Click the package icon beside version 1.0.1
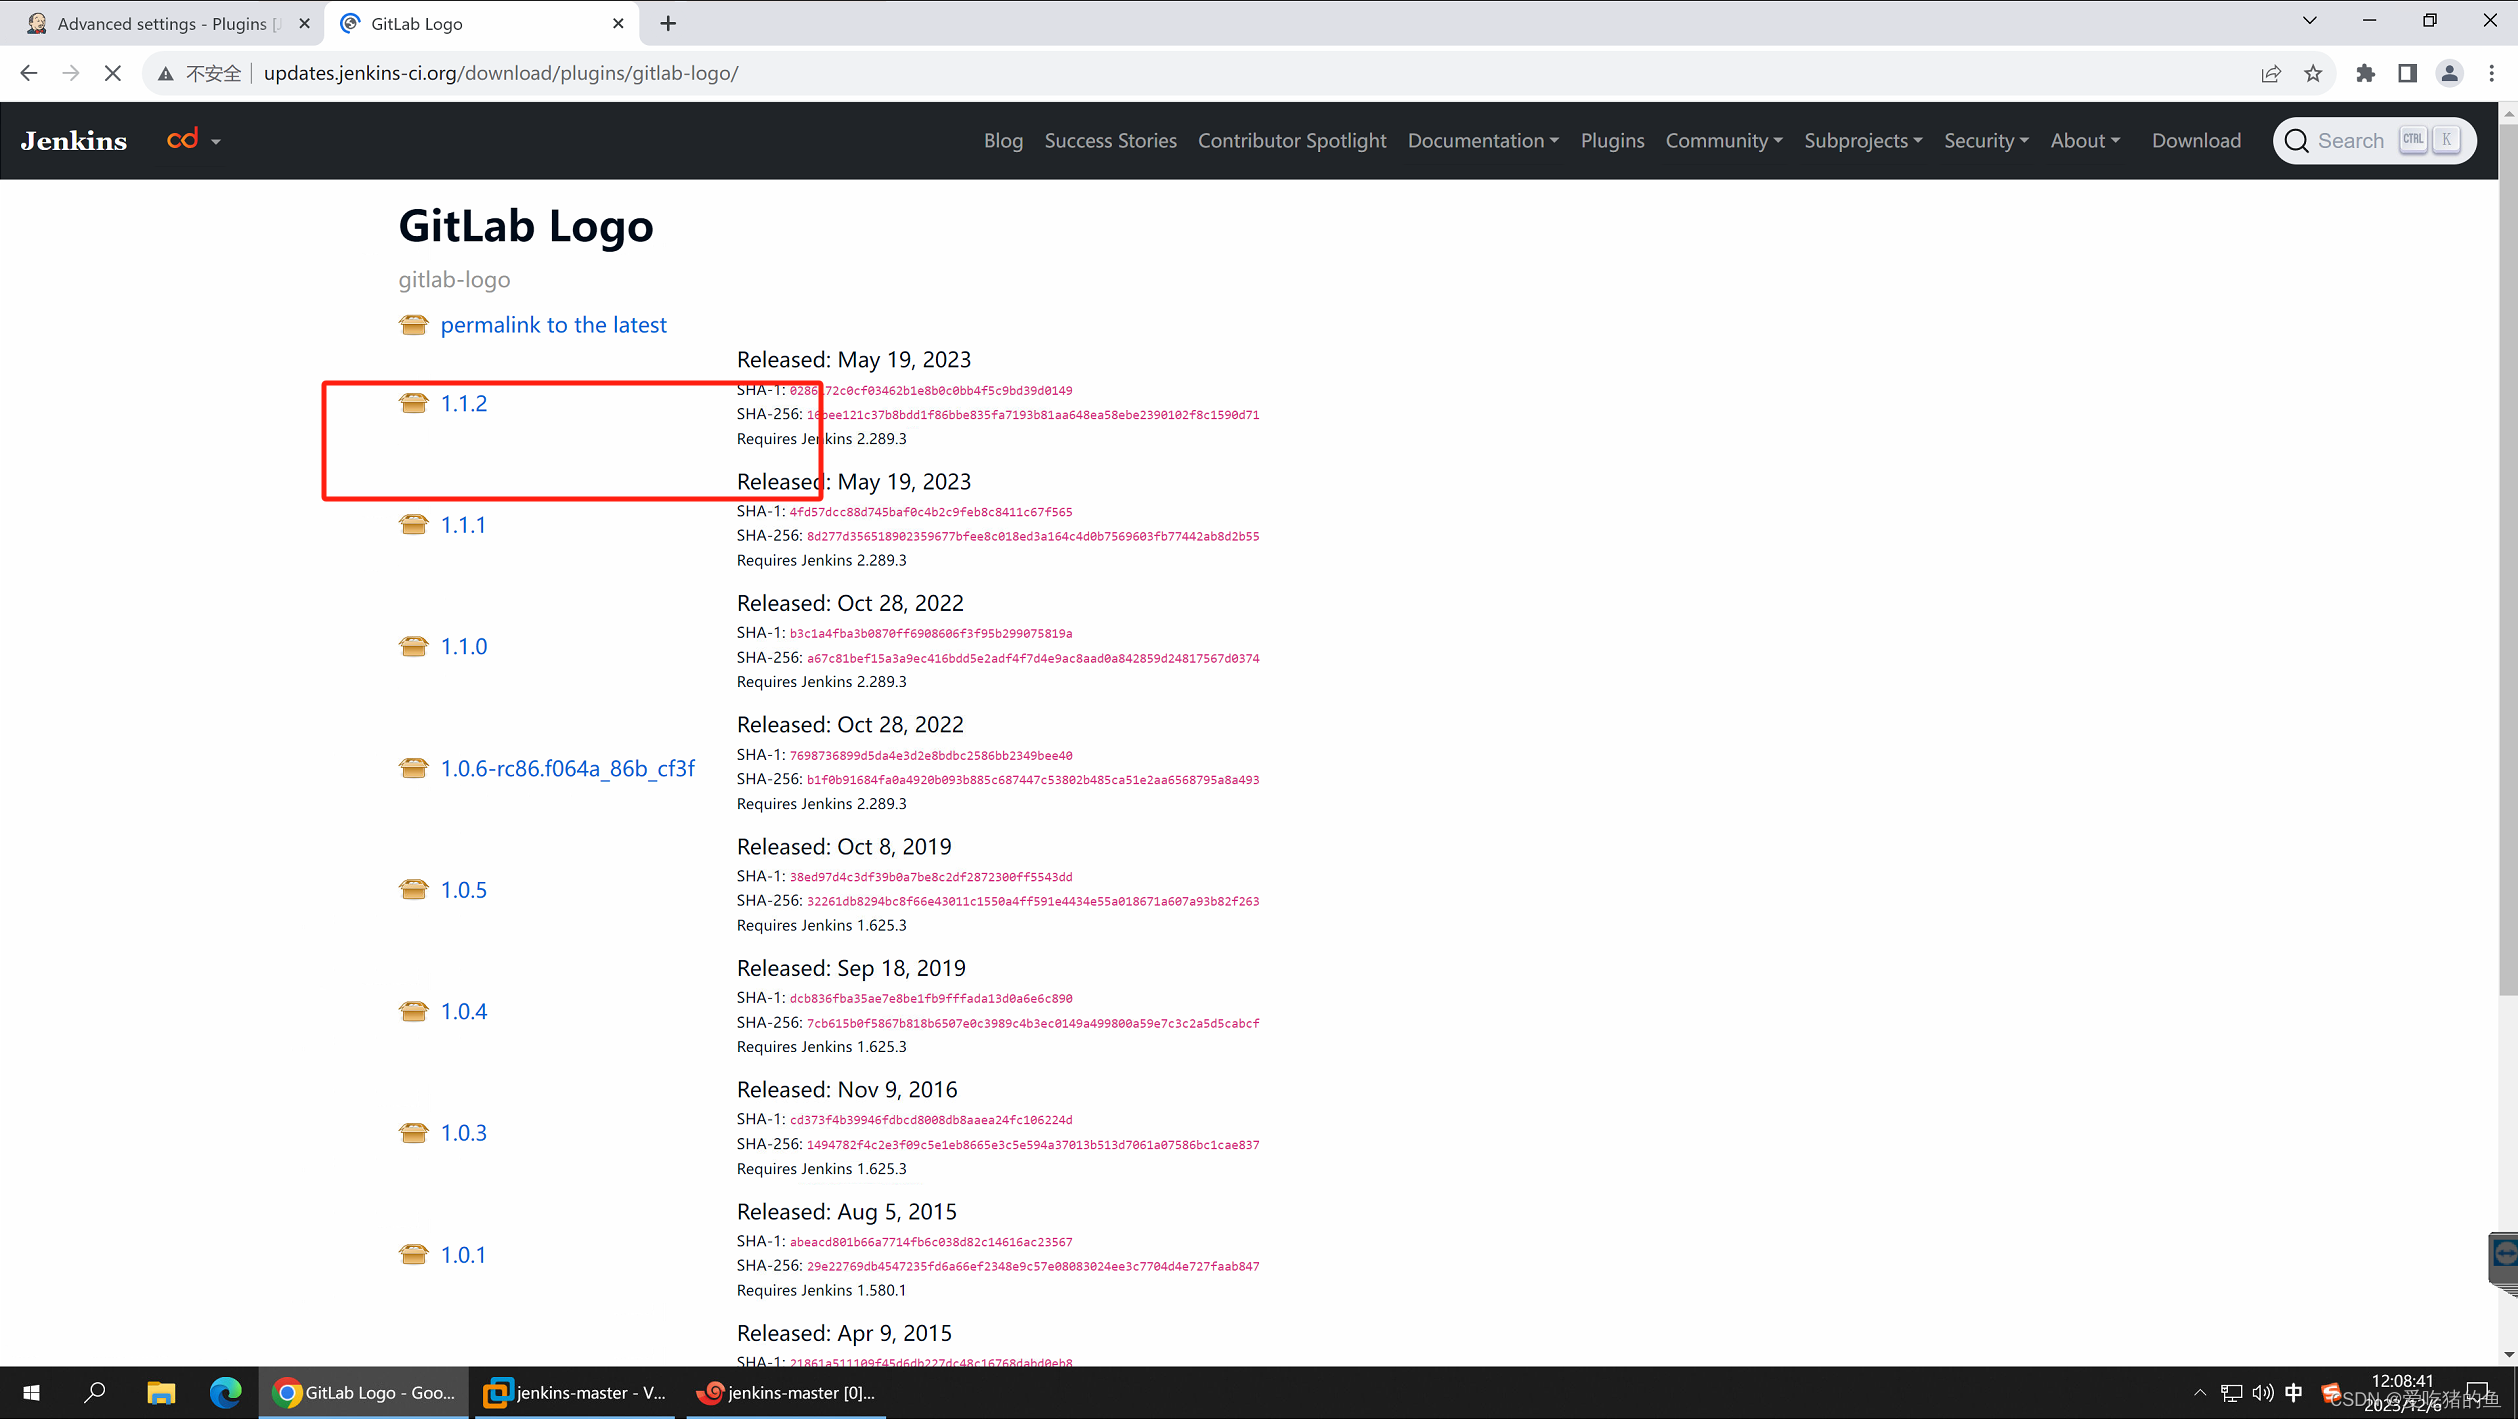2518x1419 pixels. click(413, 1254)
